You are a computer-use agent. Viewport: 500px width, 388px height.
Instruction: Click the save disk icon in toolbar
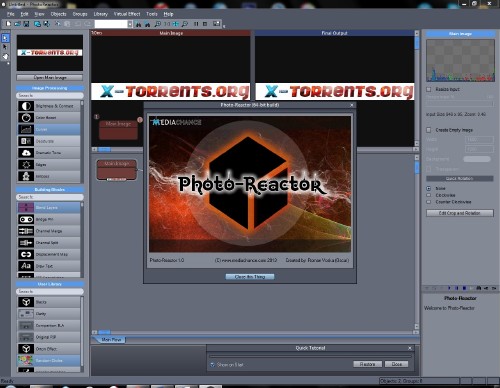tap(26, 24)
